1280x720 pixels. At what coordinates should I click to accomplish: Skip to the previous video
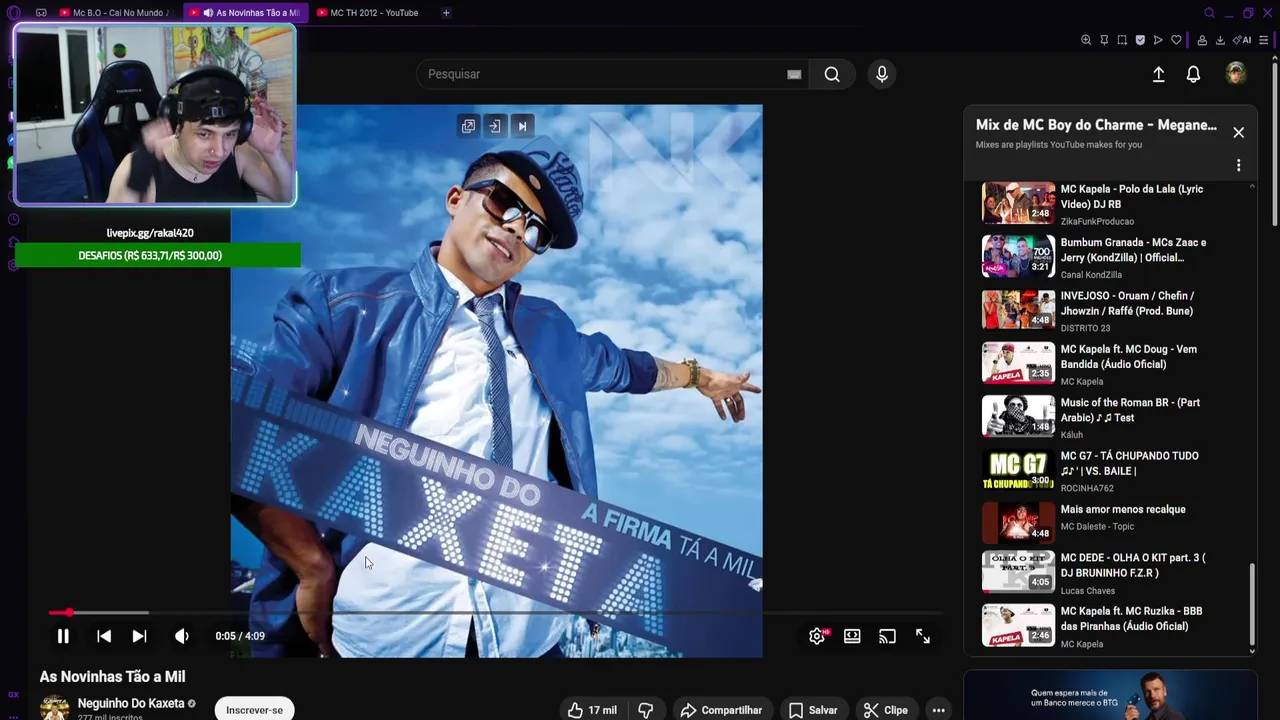click(x=104, y=636)
